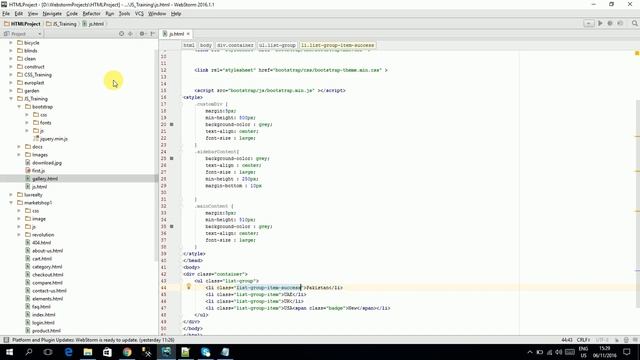Collapse the JS_Training folder
640x360 pixels.
tap(11, 99)
